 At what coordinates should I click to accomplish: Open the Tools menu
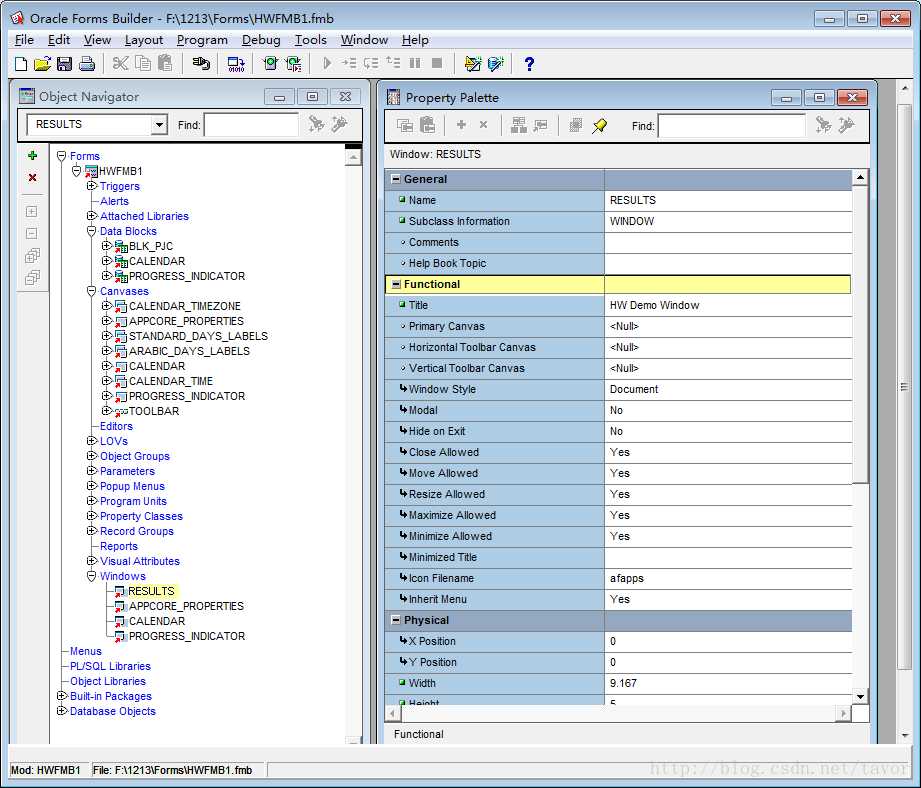click(311, 40)
